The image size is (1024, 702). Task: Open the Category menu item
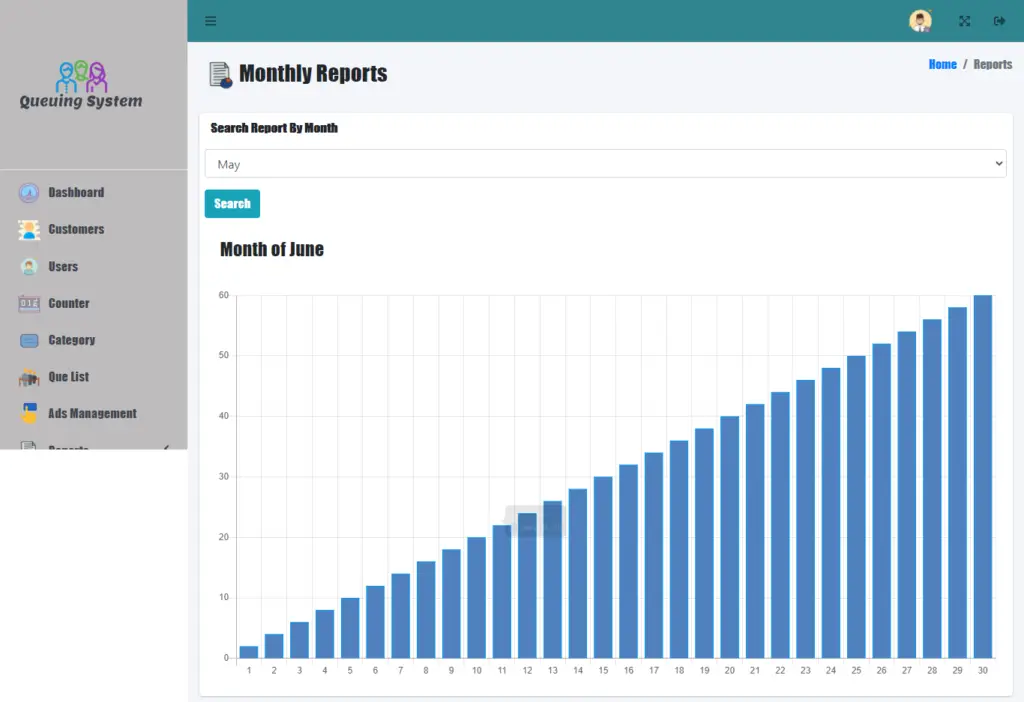coord(71,340)
